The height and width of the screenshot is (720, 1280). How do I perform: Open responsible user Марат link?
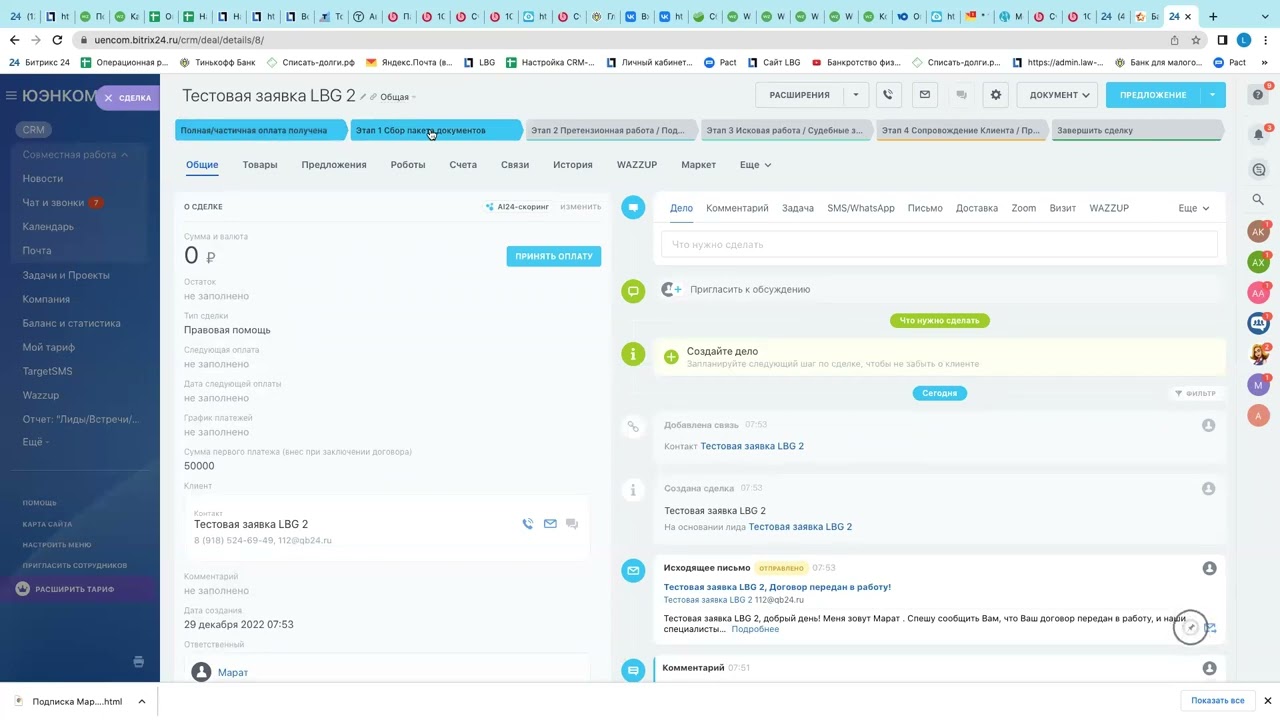point(233,672)
